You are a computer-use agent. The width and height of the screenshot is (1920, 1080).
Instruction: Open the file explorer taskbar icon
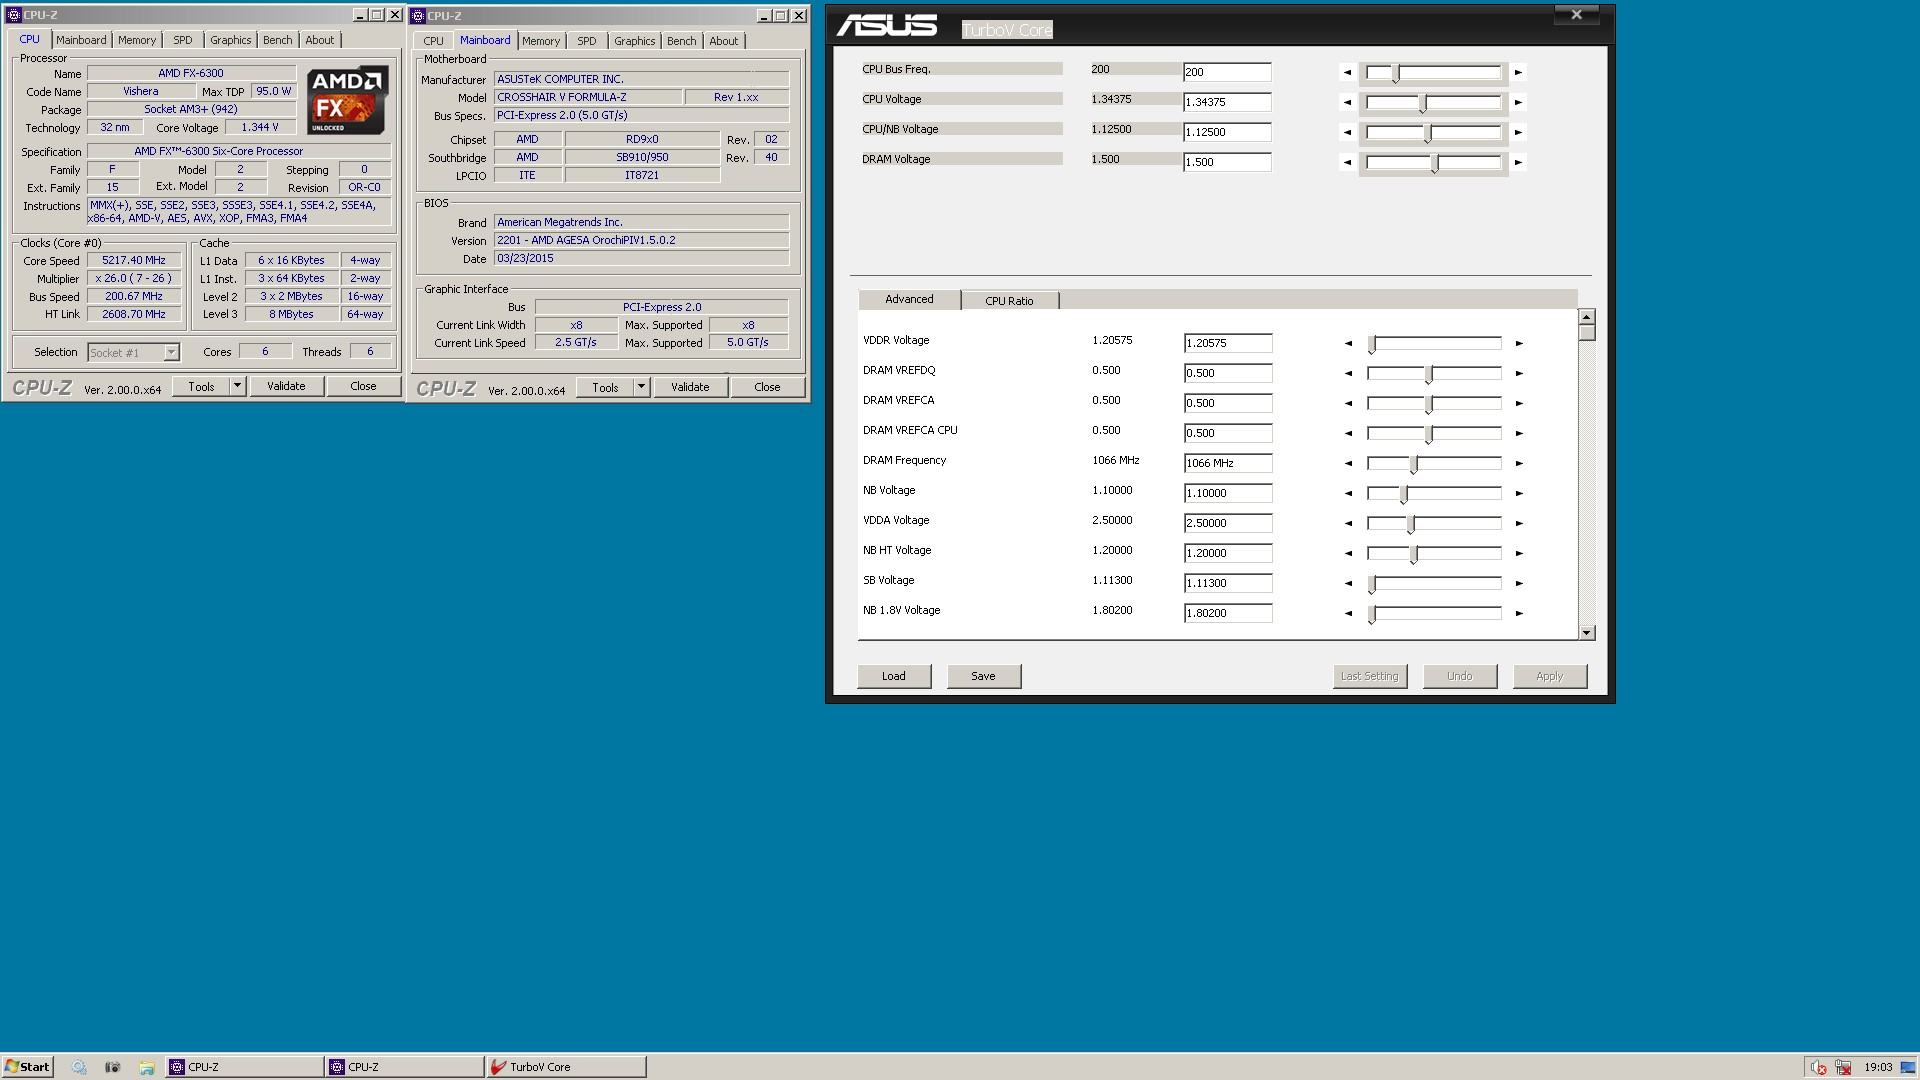[146, 1067]
